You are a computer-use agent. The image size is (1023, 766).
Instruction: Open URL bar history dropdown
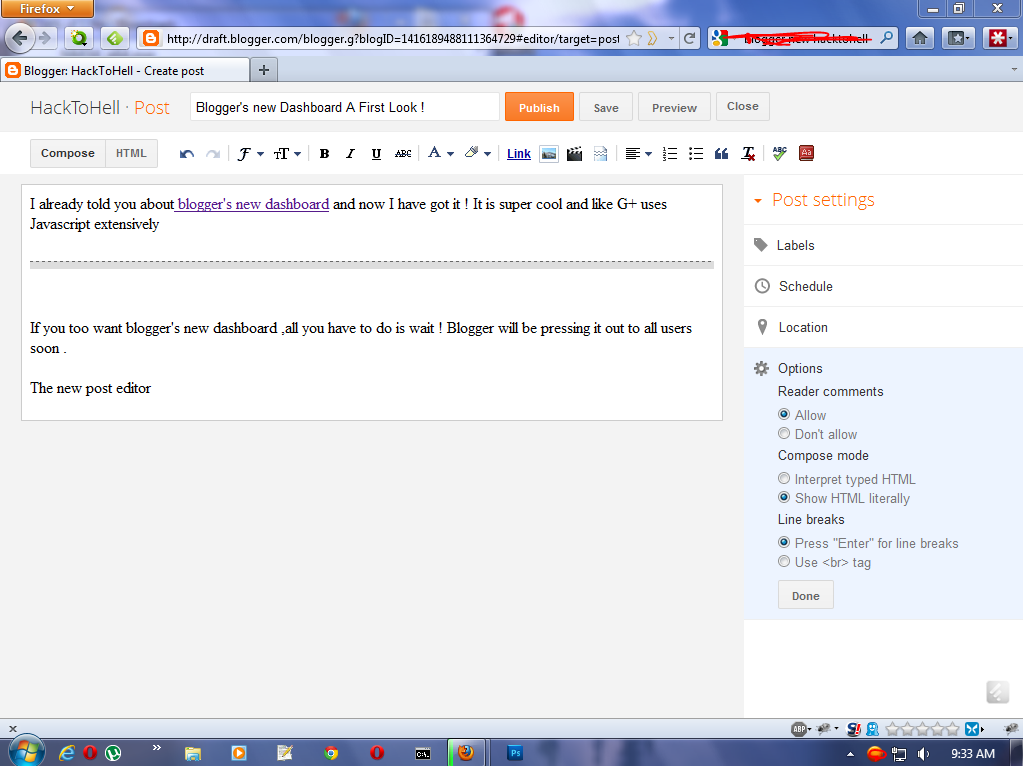(671, 38)
